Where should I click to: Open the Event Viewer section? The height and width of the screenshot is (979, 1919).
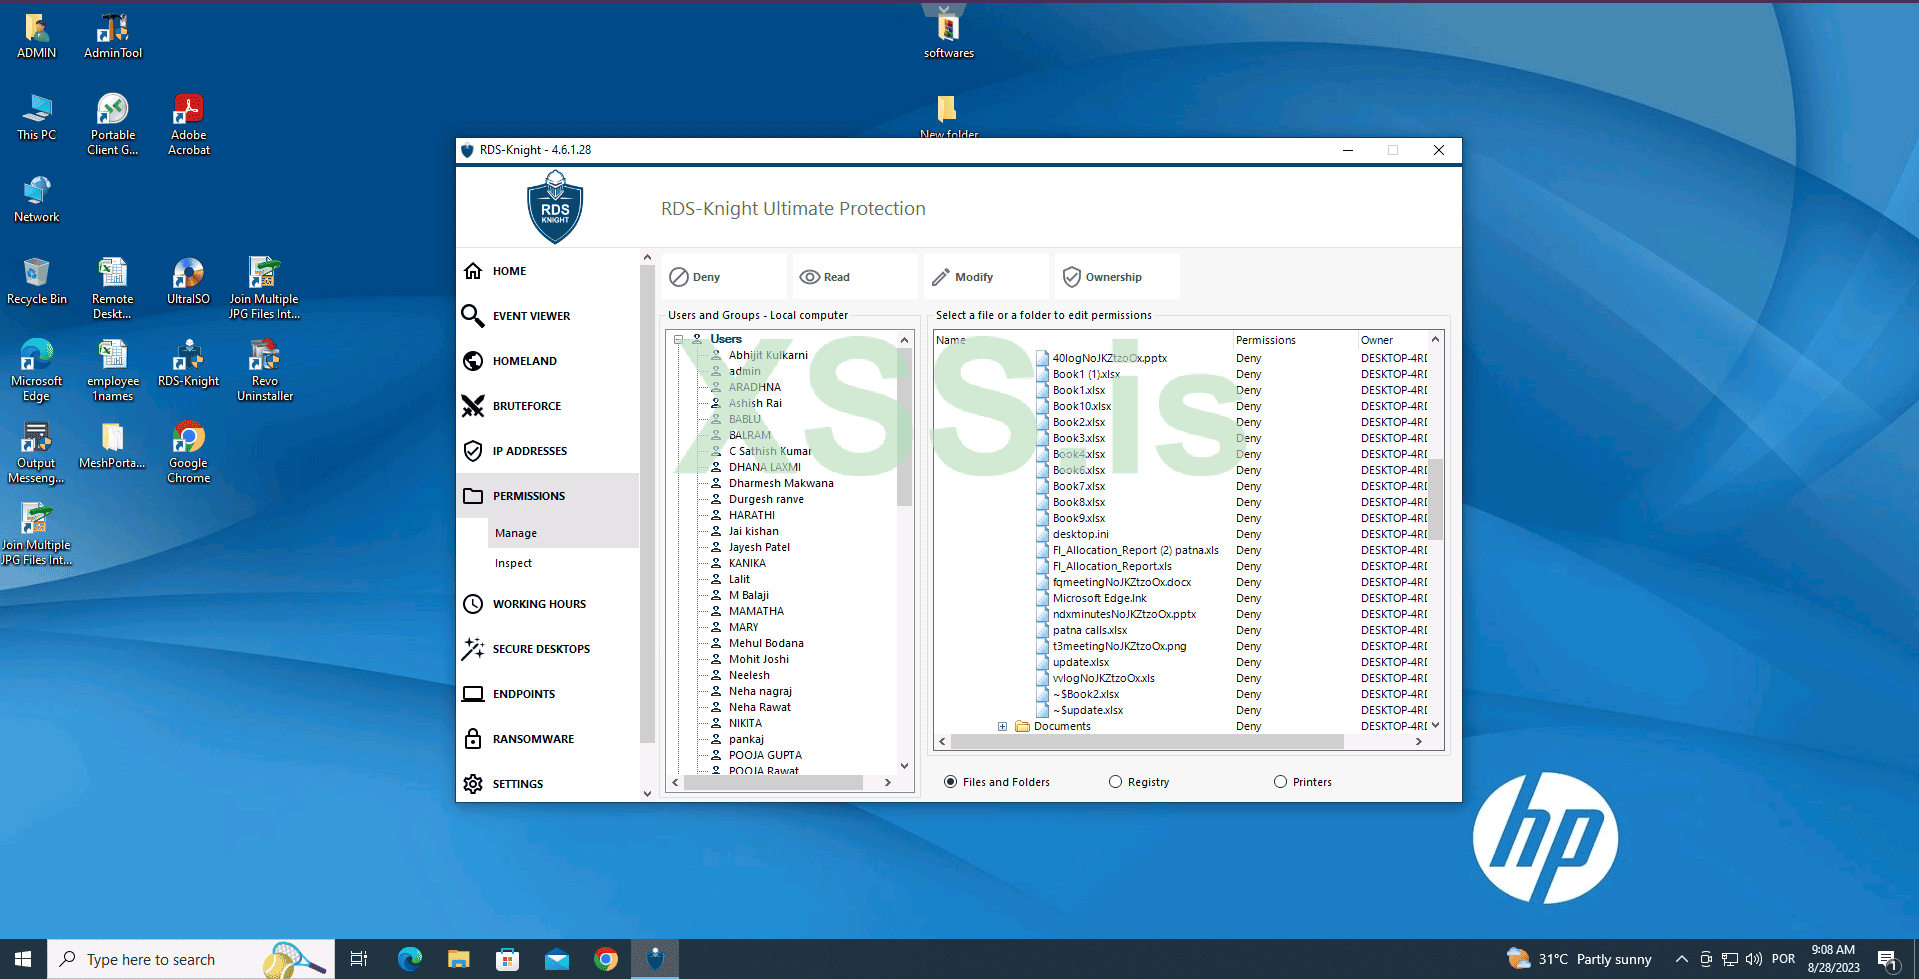[x=533, y=315]
